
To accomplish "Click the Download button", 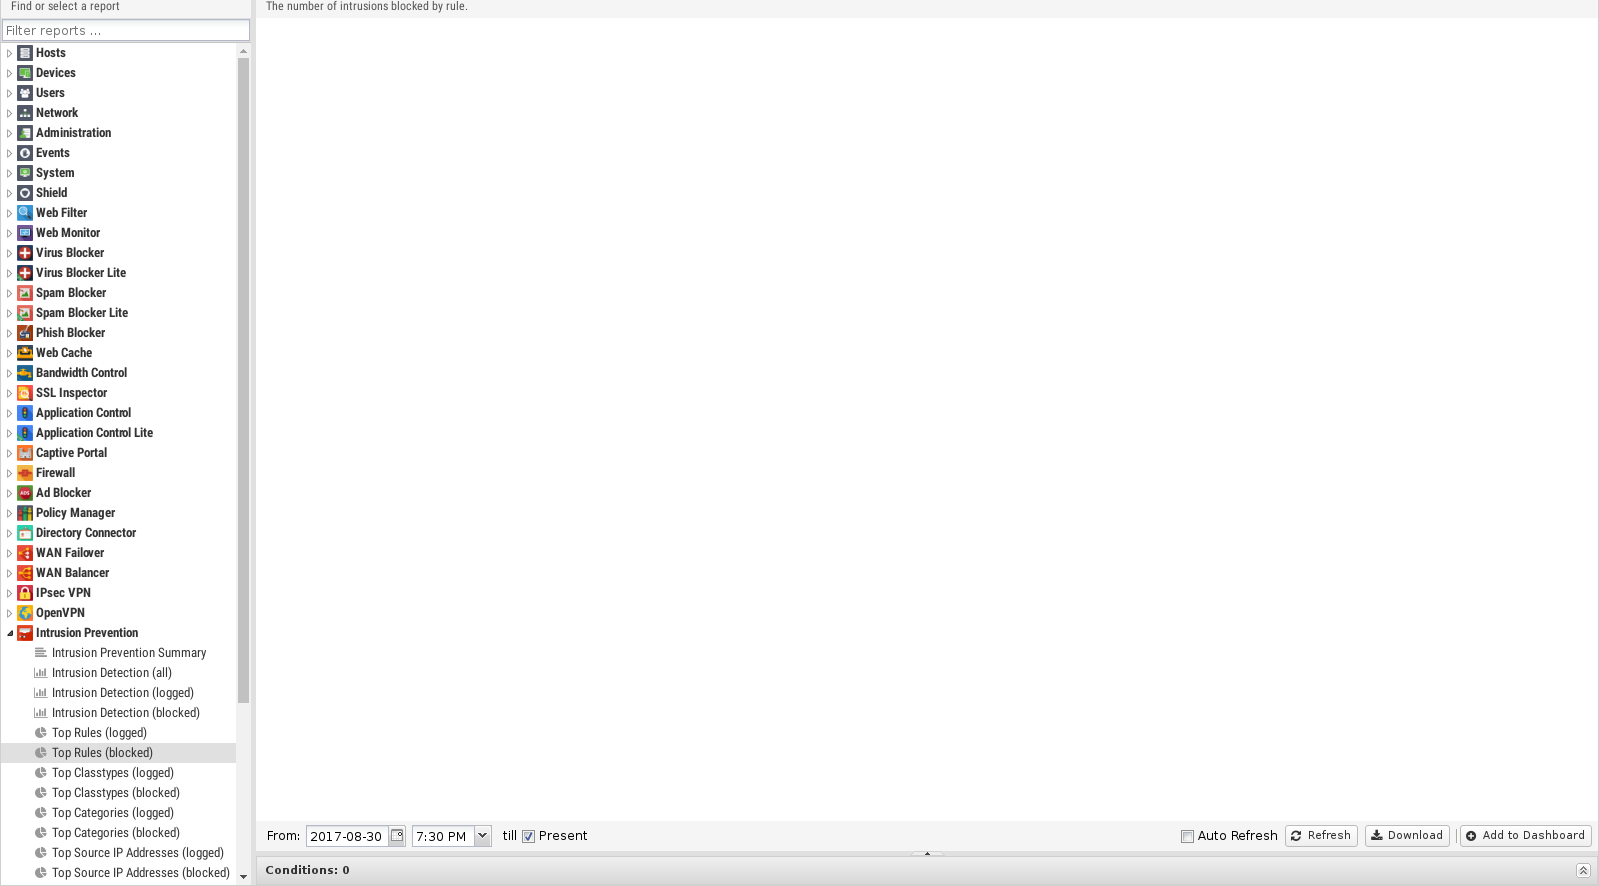I will pos(1406,836).
